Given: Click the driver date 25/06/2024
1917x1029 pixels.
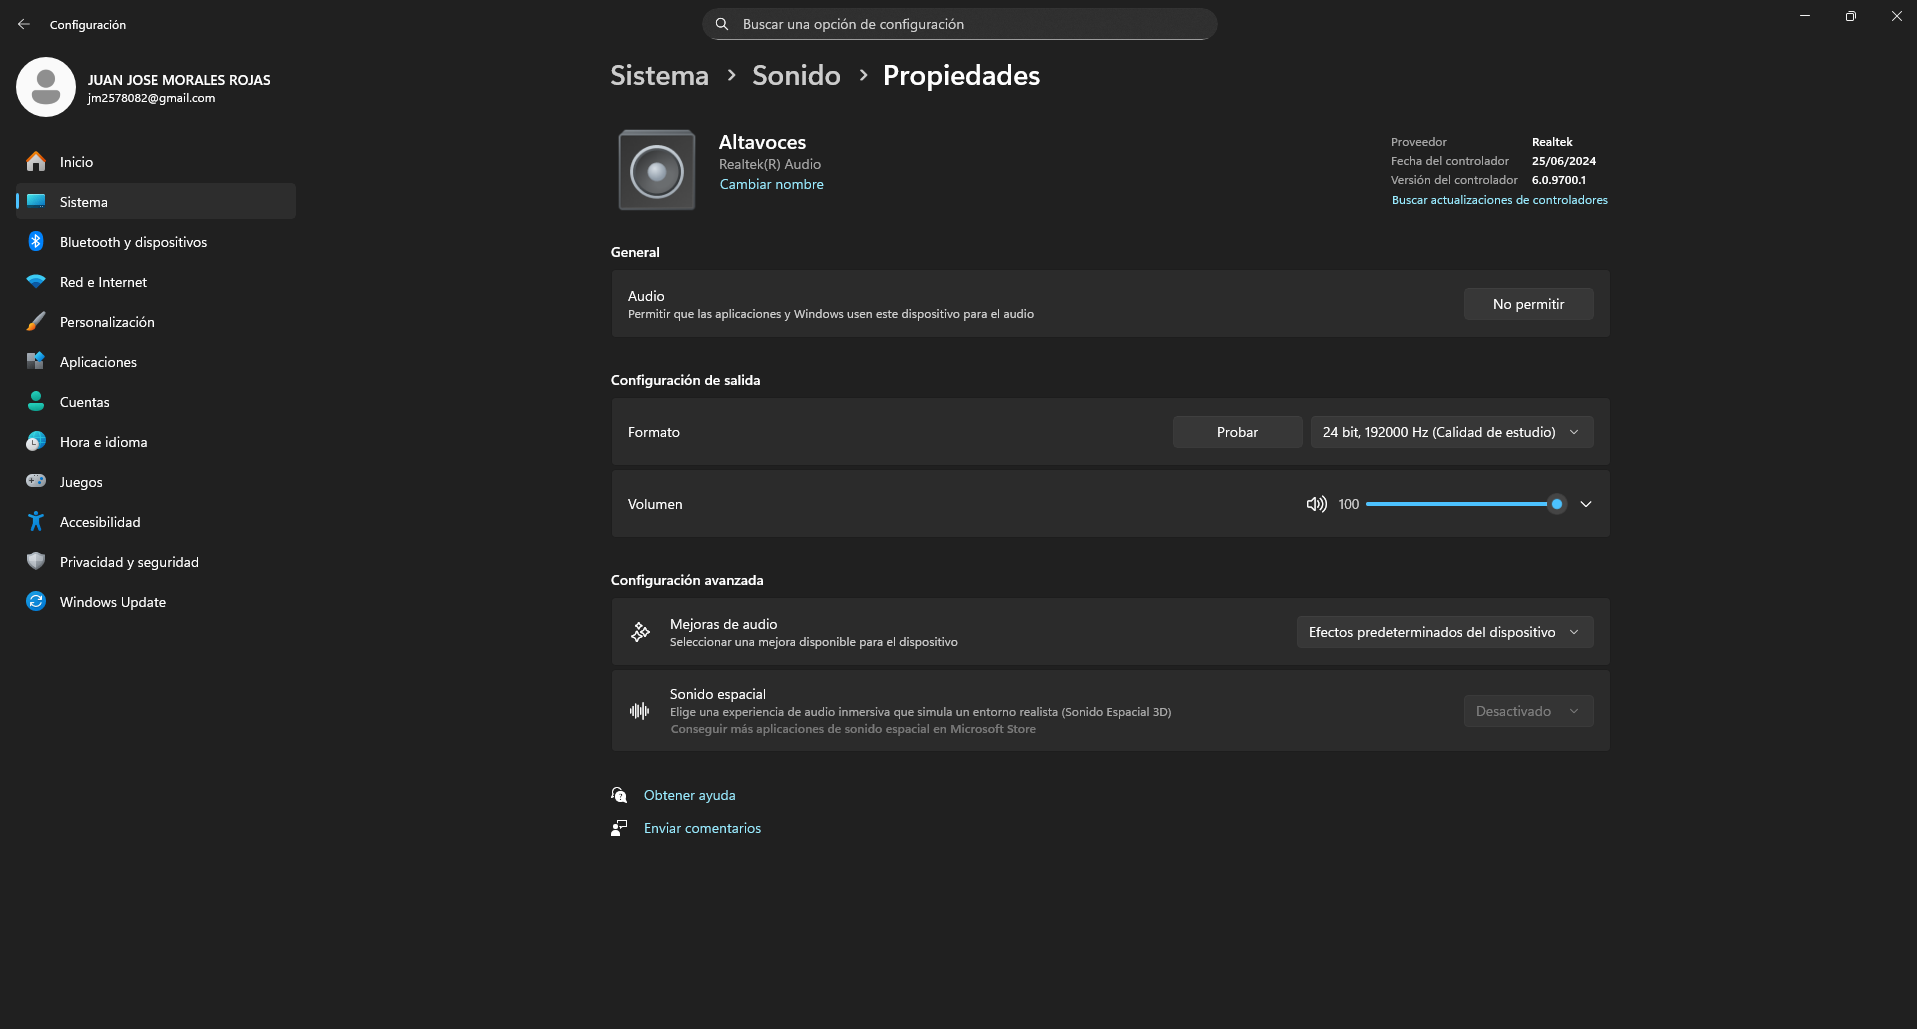Looking at the screenshot, I should click(1564, 161).
